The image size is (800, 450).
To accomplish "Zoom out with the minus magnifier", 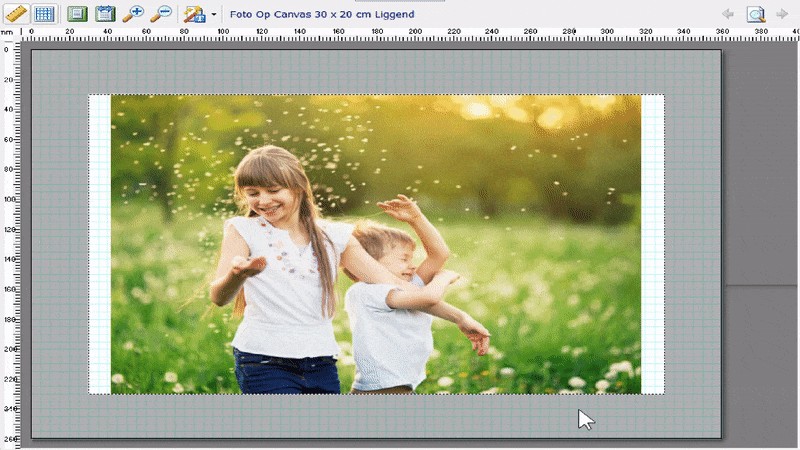I will pyautogui.click(x=161, y=14).
